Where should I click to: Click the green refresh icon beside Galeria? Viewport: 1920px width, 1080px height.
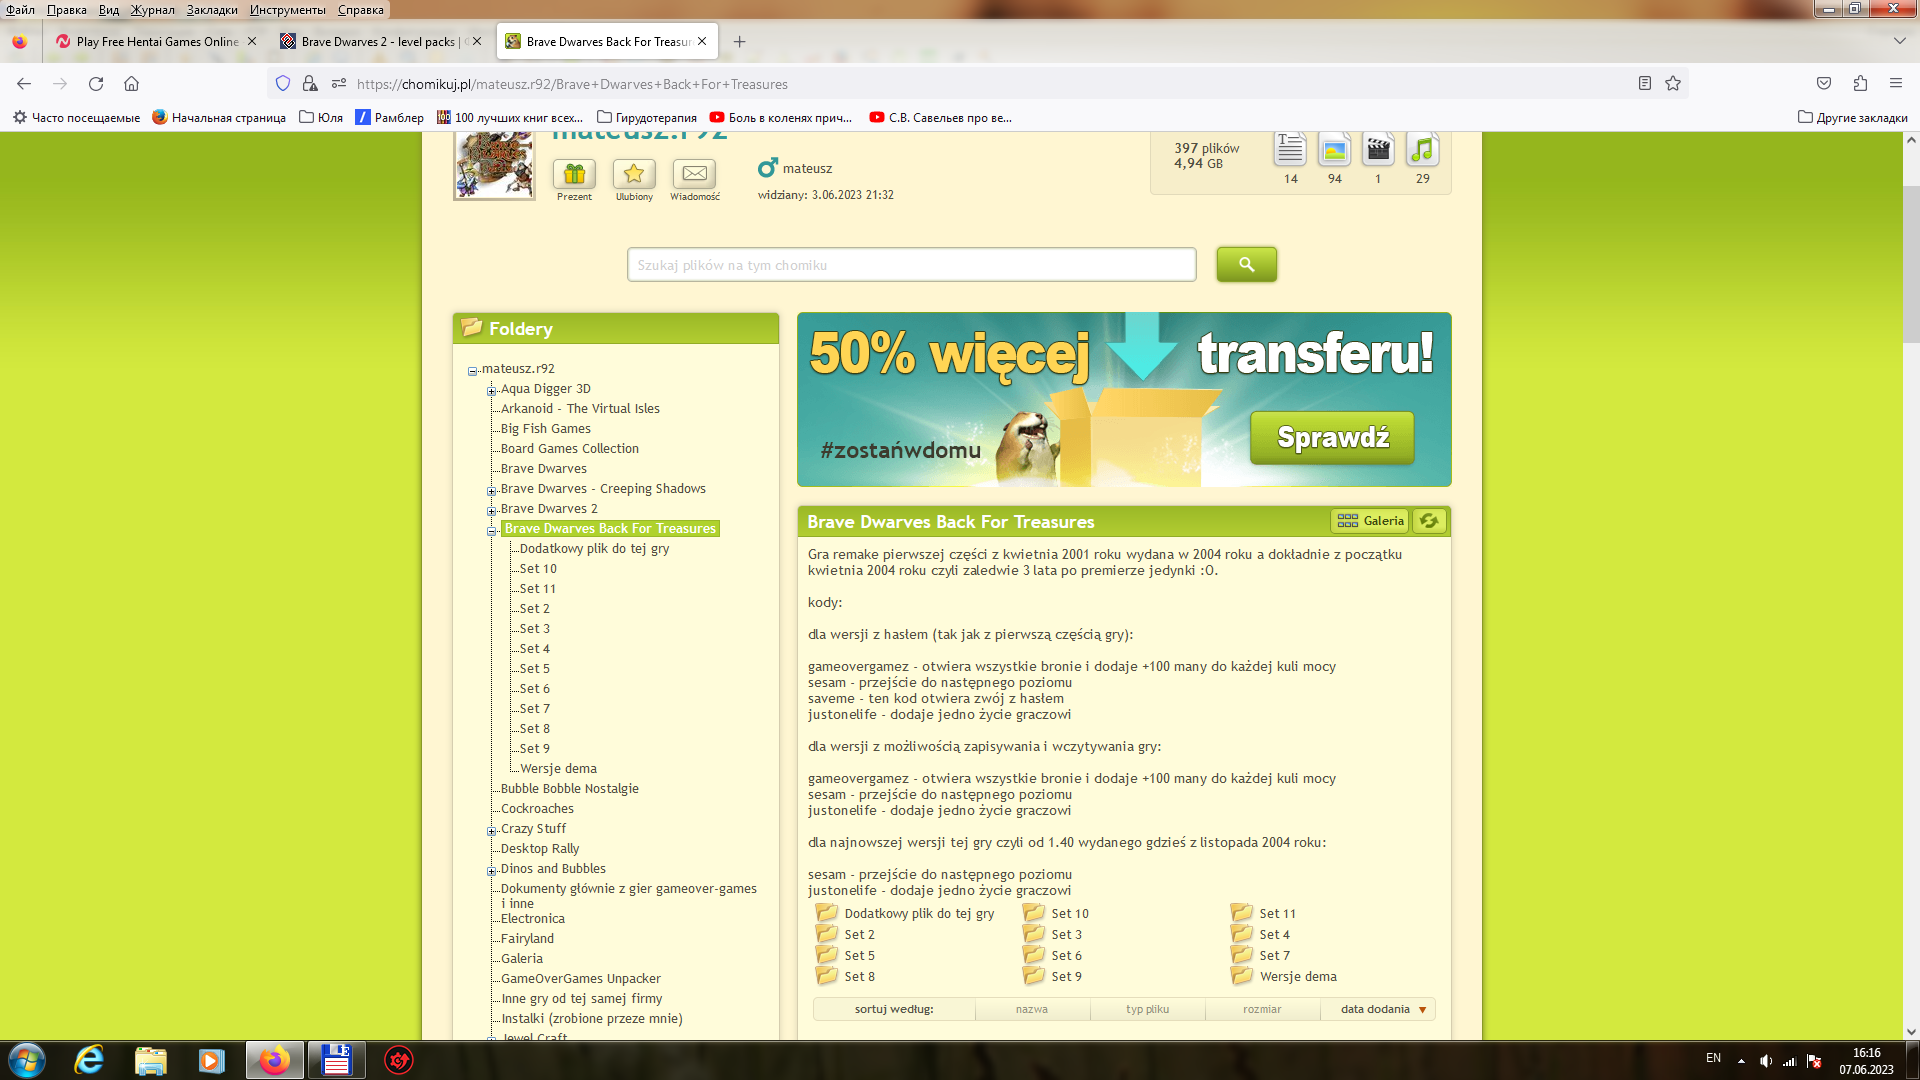[x=1429, y=521]
